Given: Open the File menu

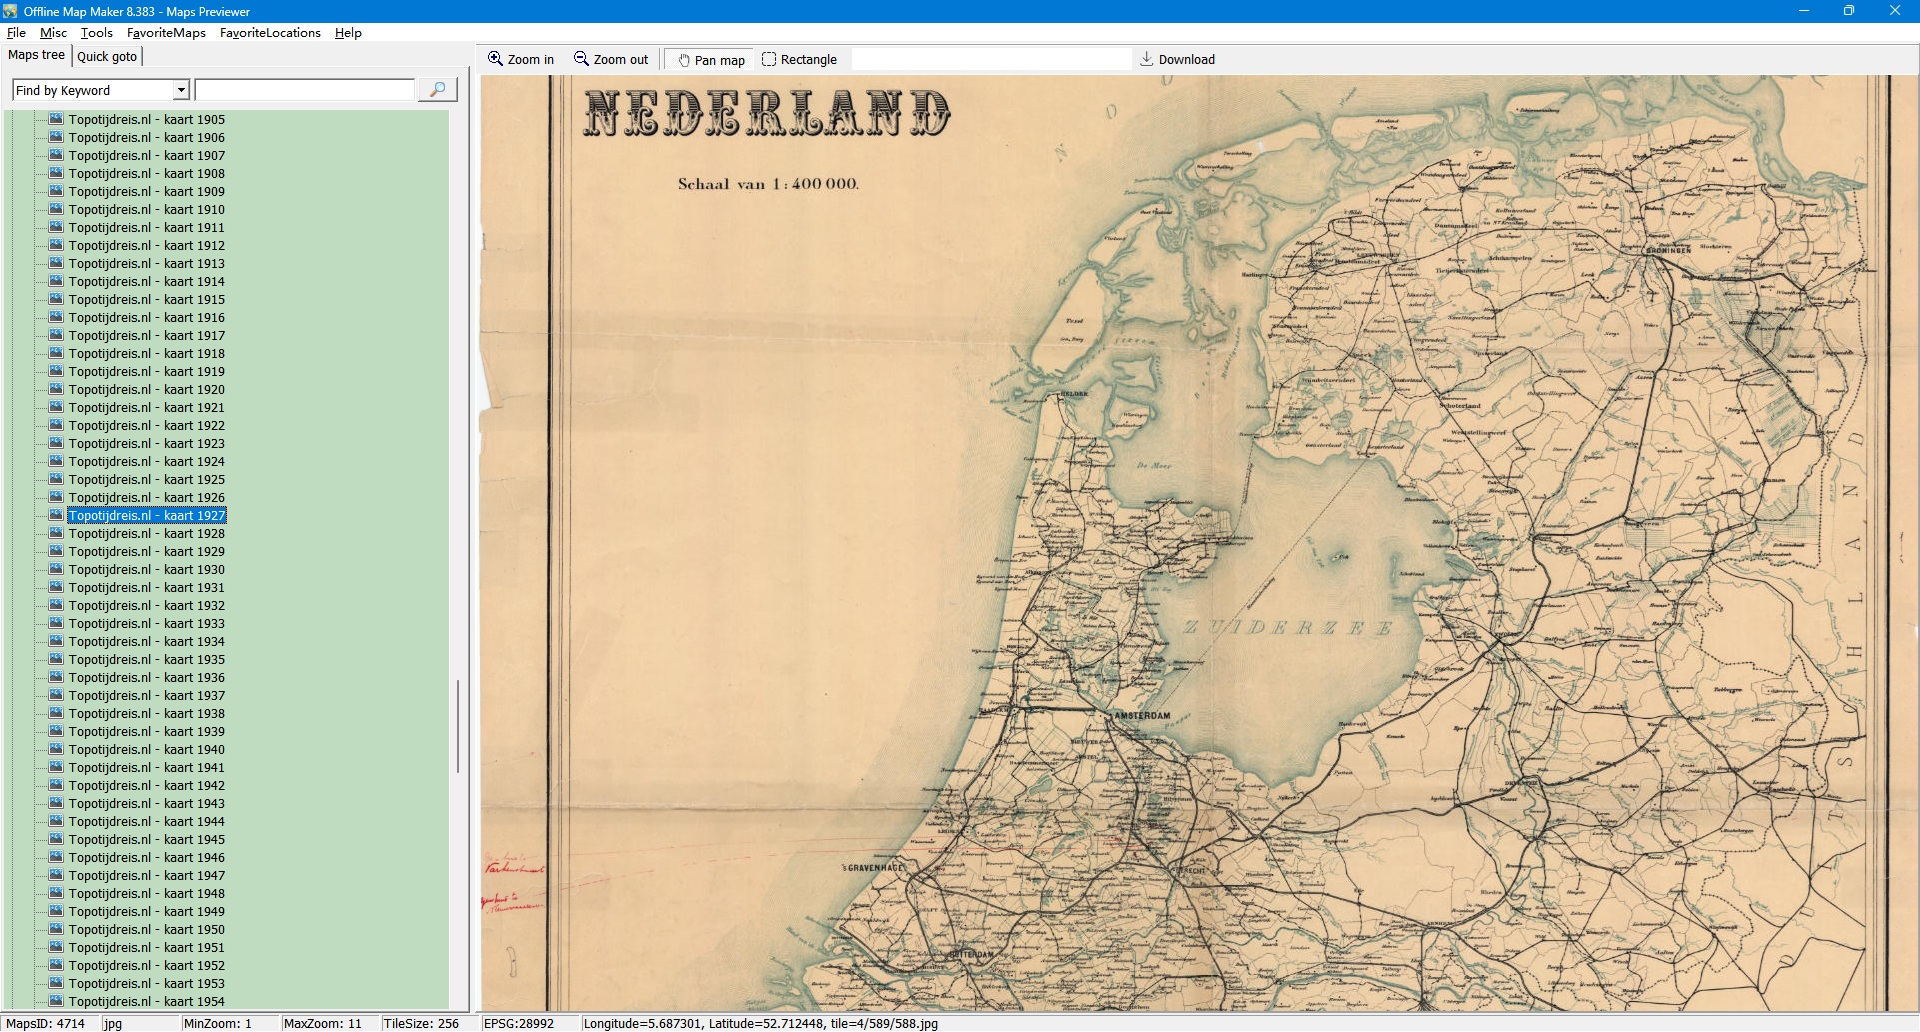Looking at the screenshot, I should coord(16,33).
